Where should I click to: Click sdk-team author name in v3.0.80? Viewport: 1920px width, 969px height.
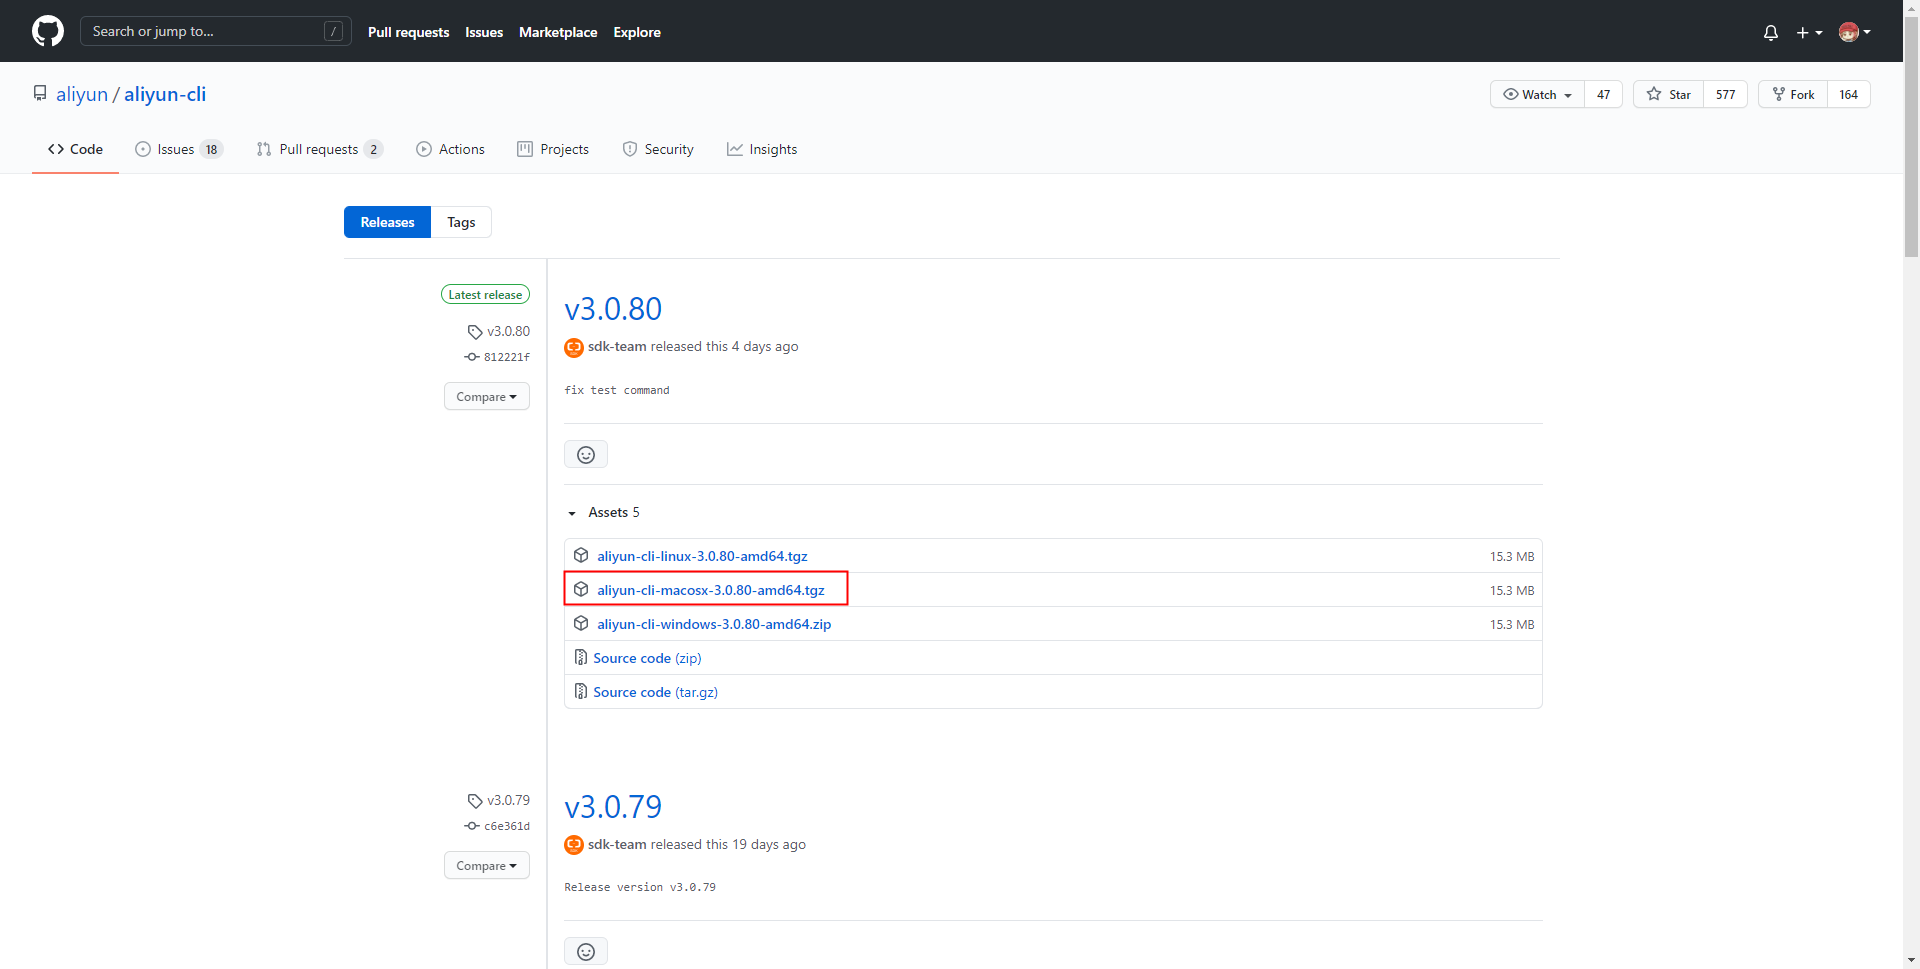coord(617,346)
